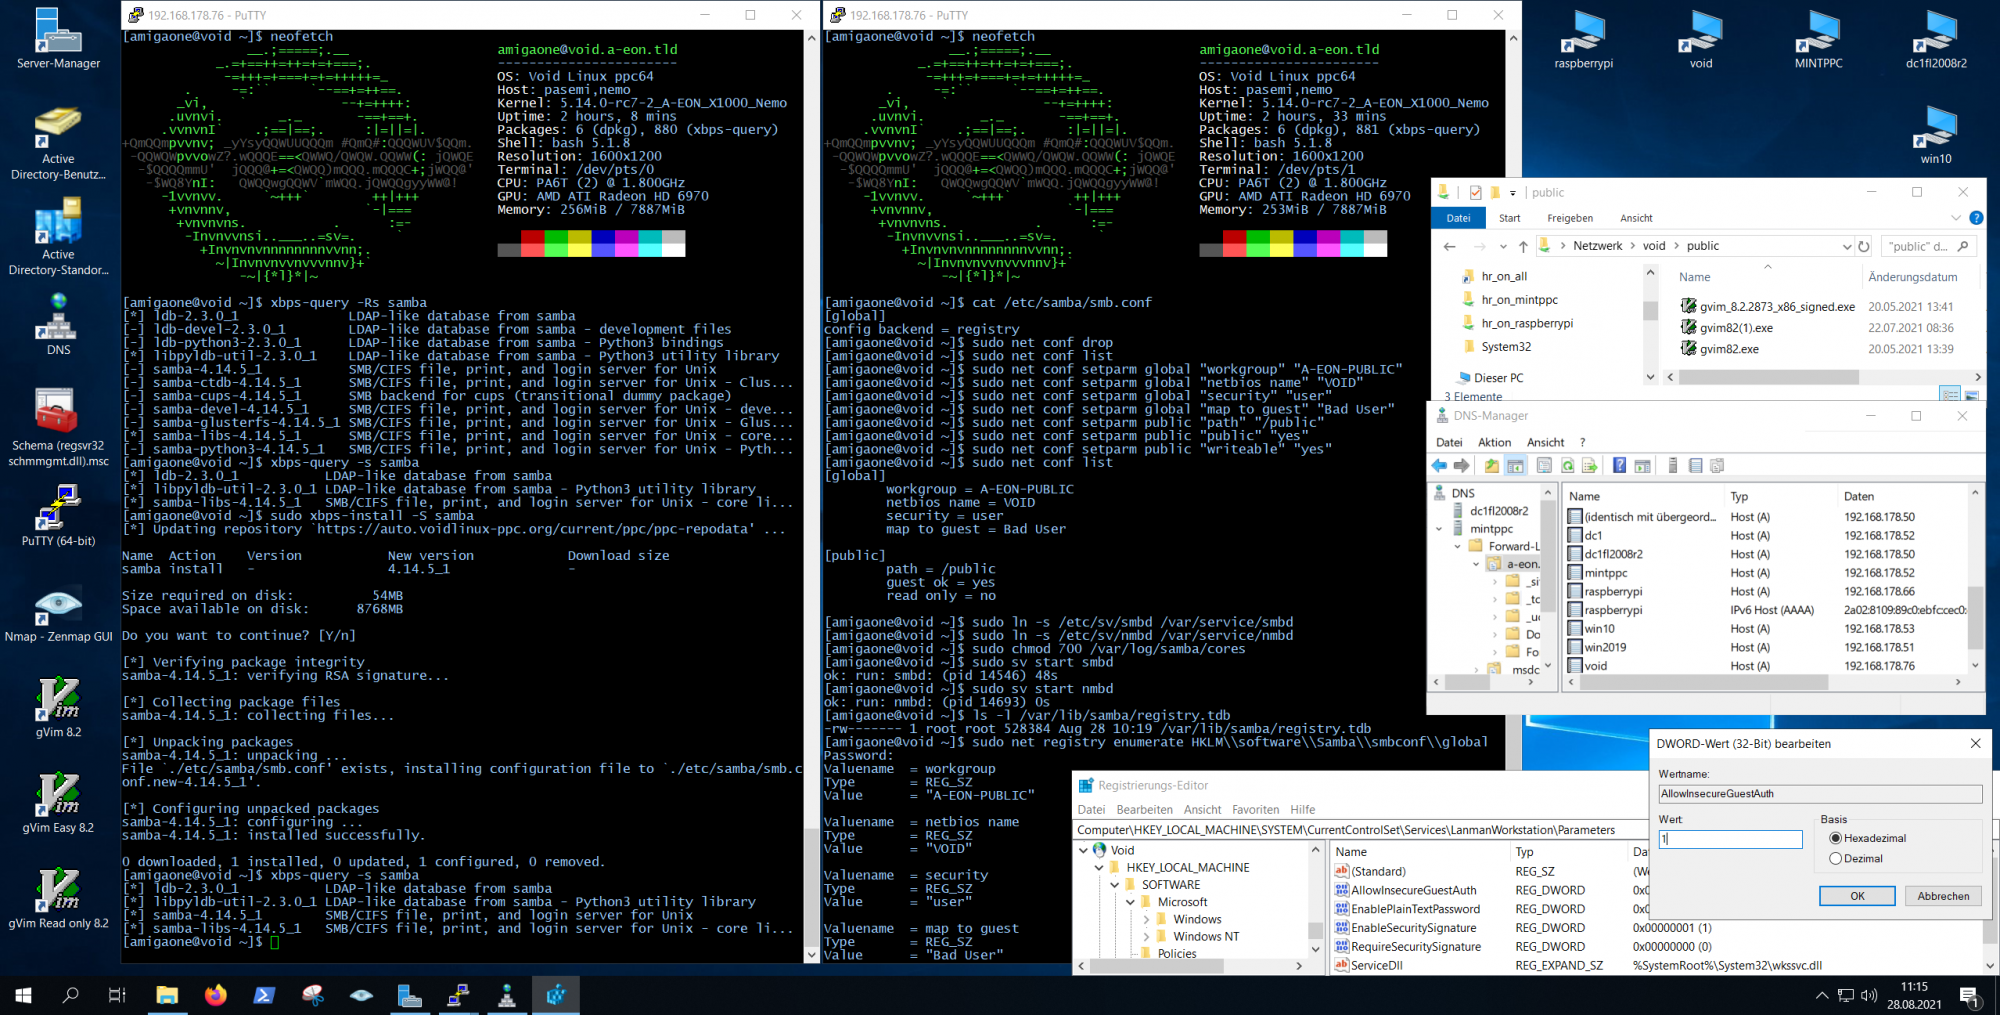Select the raspberrypi remote desktop icon
2000x1015 pixels.
1583,38
